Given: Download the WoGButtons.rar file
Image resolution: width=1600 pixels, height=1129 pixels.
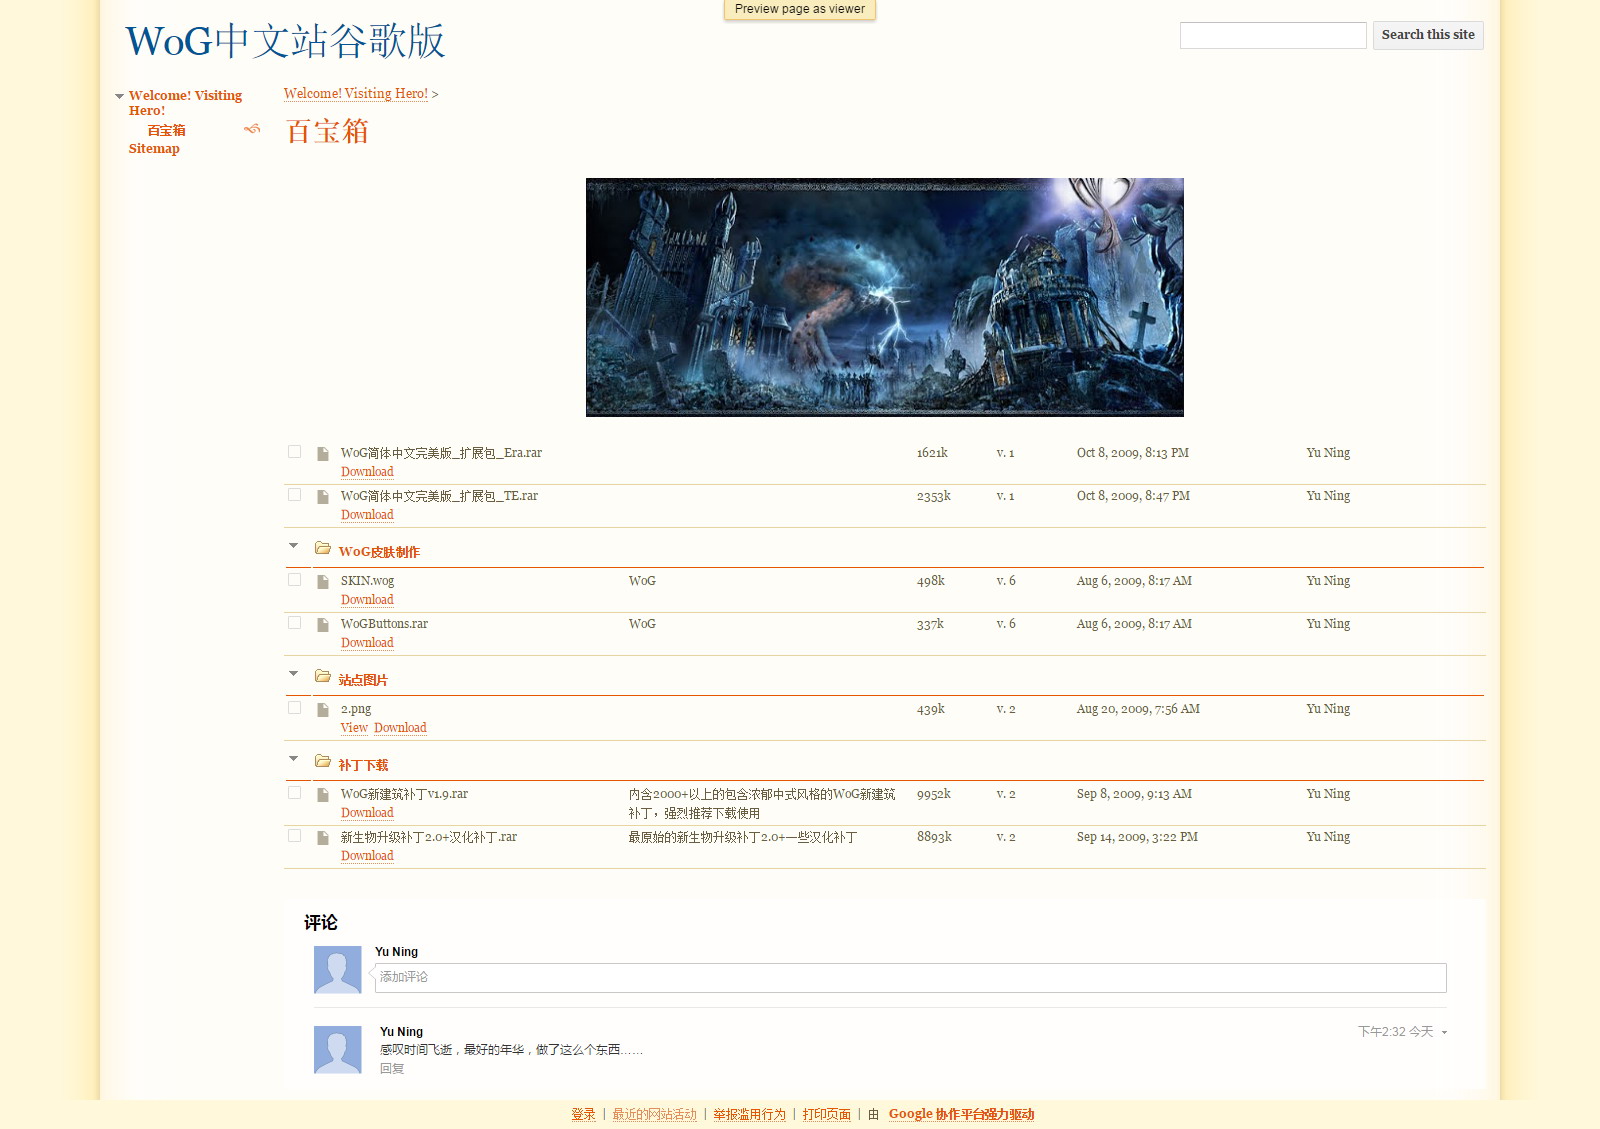Looking at the screenshot, I should tap(367, 643).
